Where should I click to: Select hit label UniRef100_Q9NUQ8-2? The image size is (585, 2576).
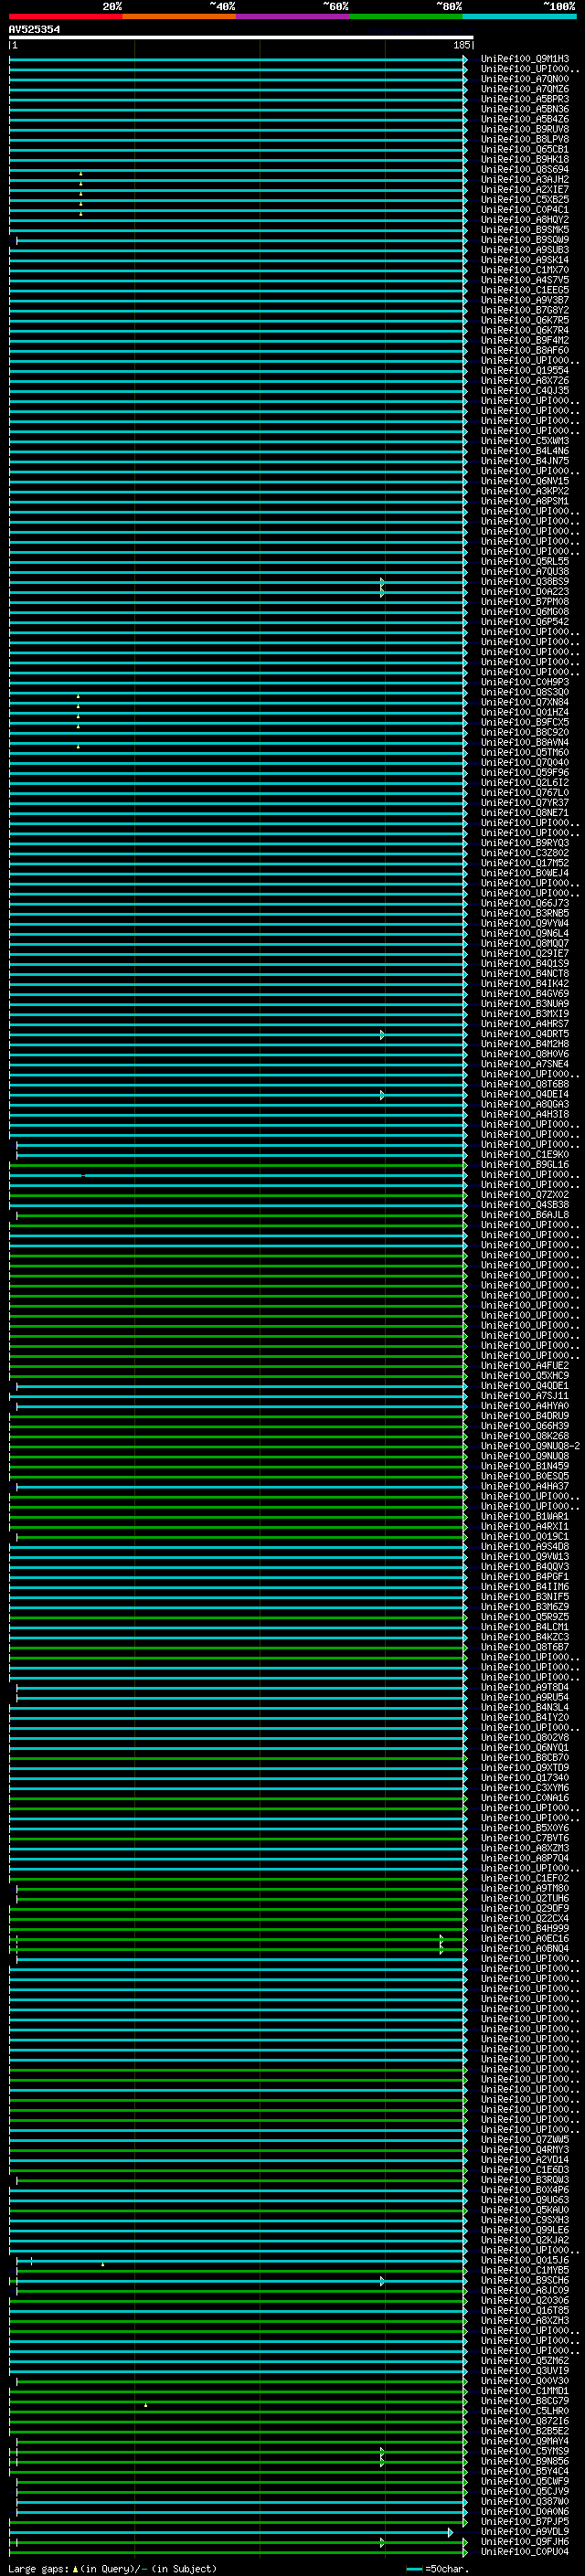click(530, 1446)
